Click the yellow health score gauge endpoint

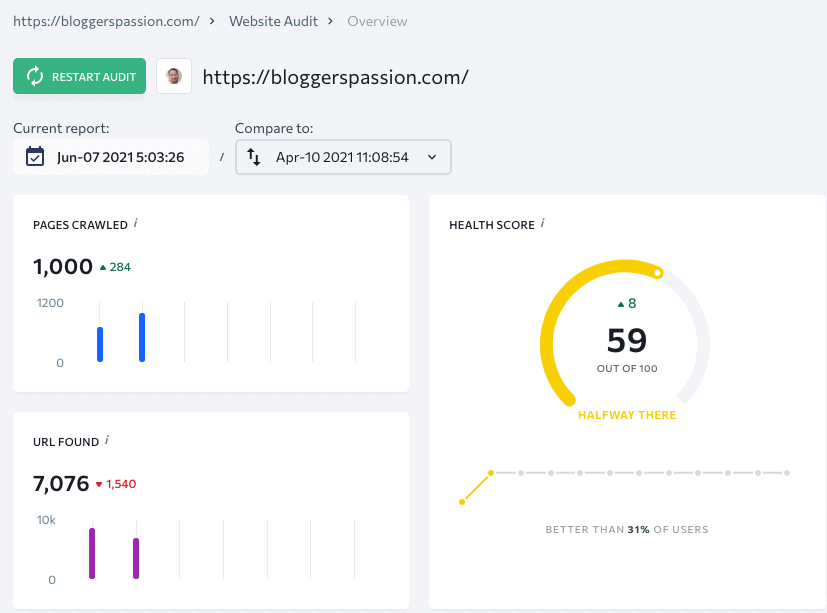(x=657, y=273)
